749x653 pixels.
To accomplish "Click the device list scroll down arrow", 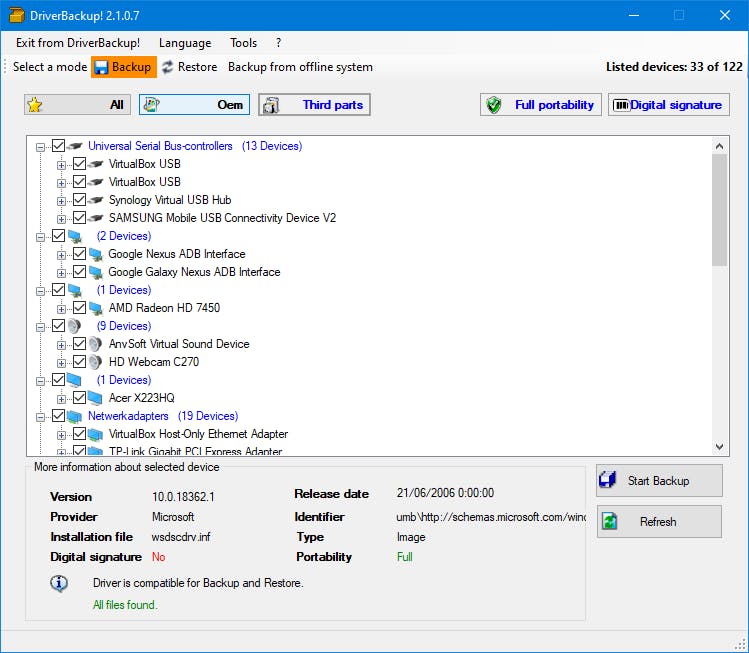I will 719,447.
